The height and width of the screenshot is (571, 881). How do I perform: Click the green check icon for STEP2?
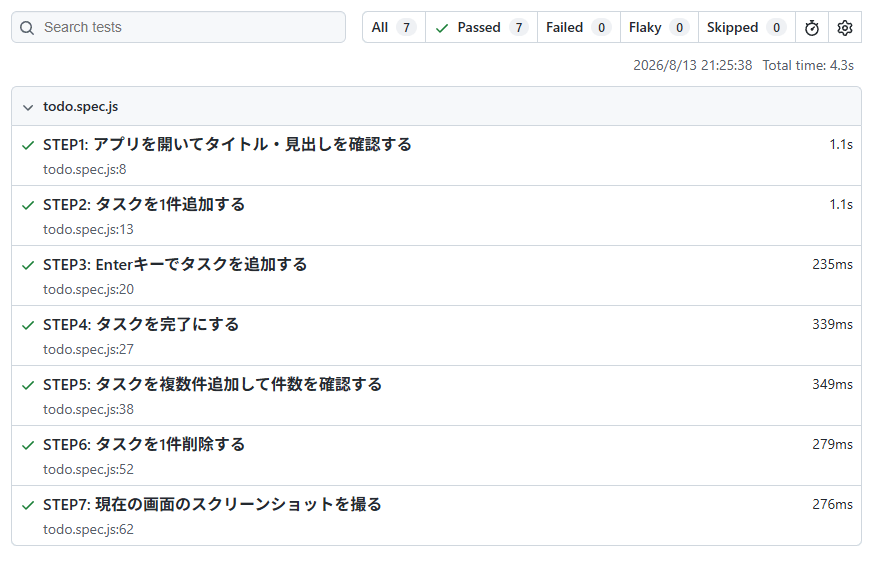click(28, 206)
